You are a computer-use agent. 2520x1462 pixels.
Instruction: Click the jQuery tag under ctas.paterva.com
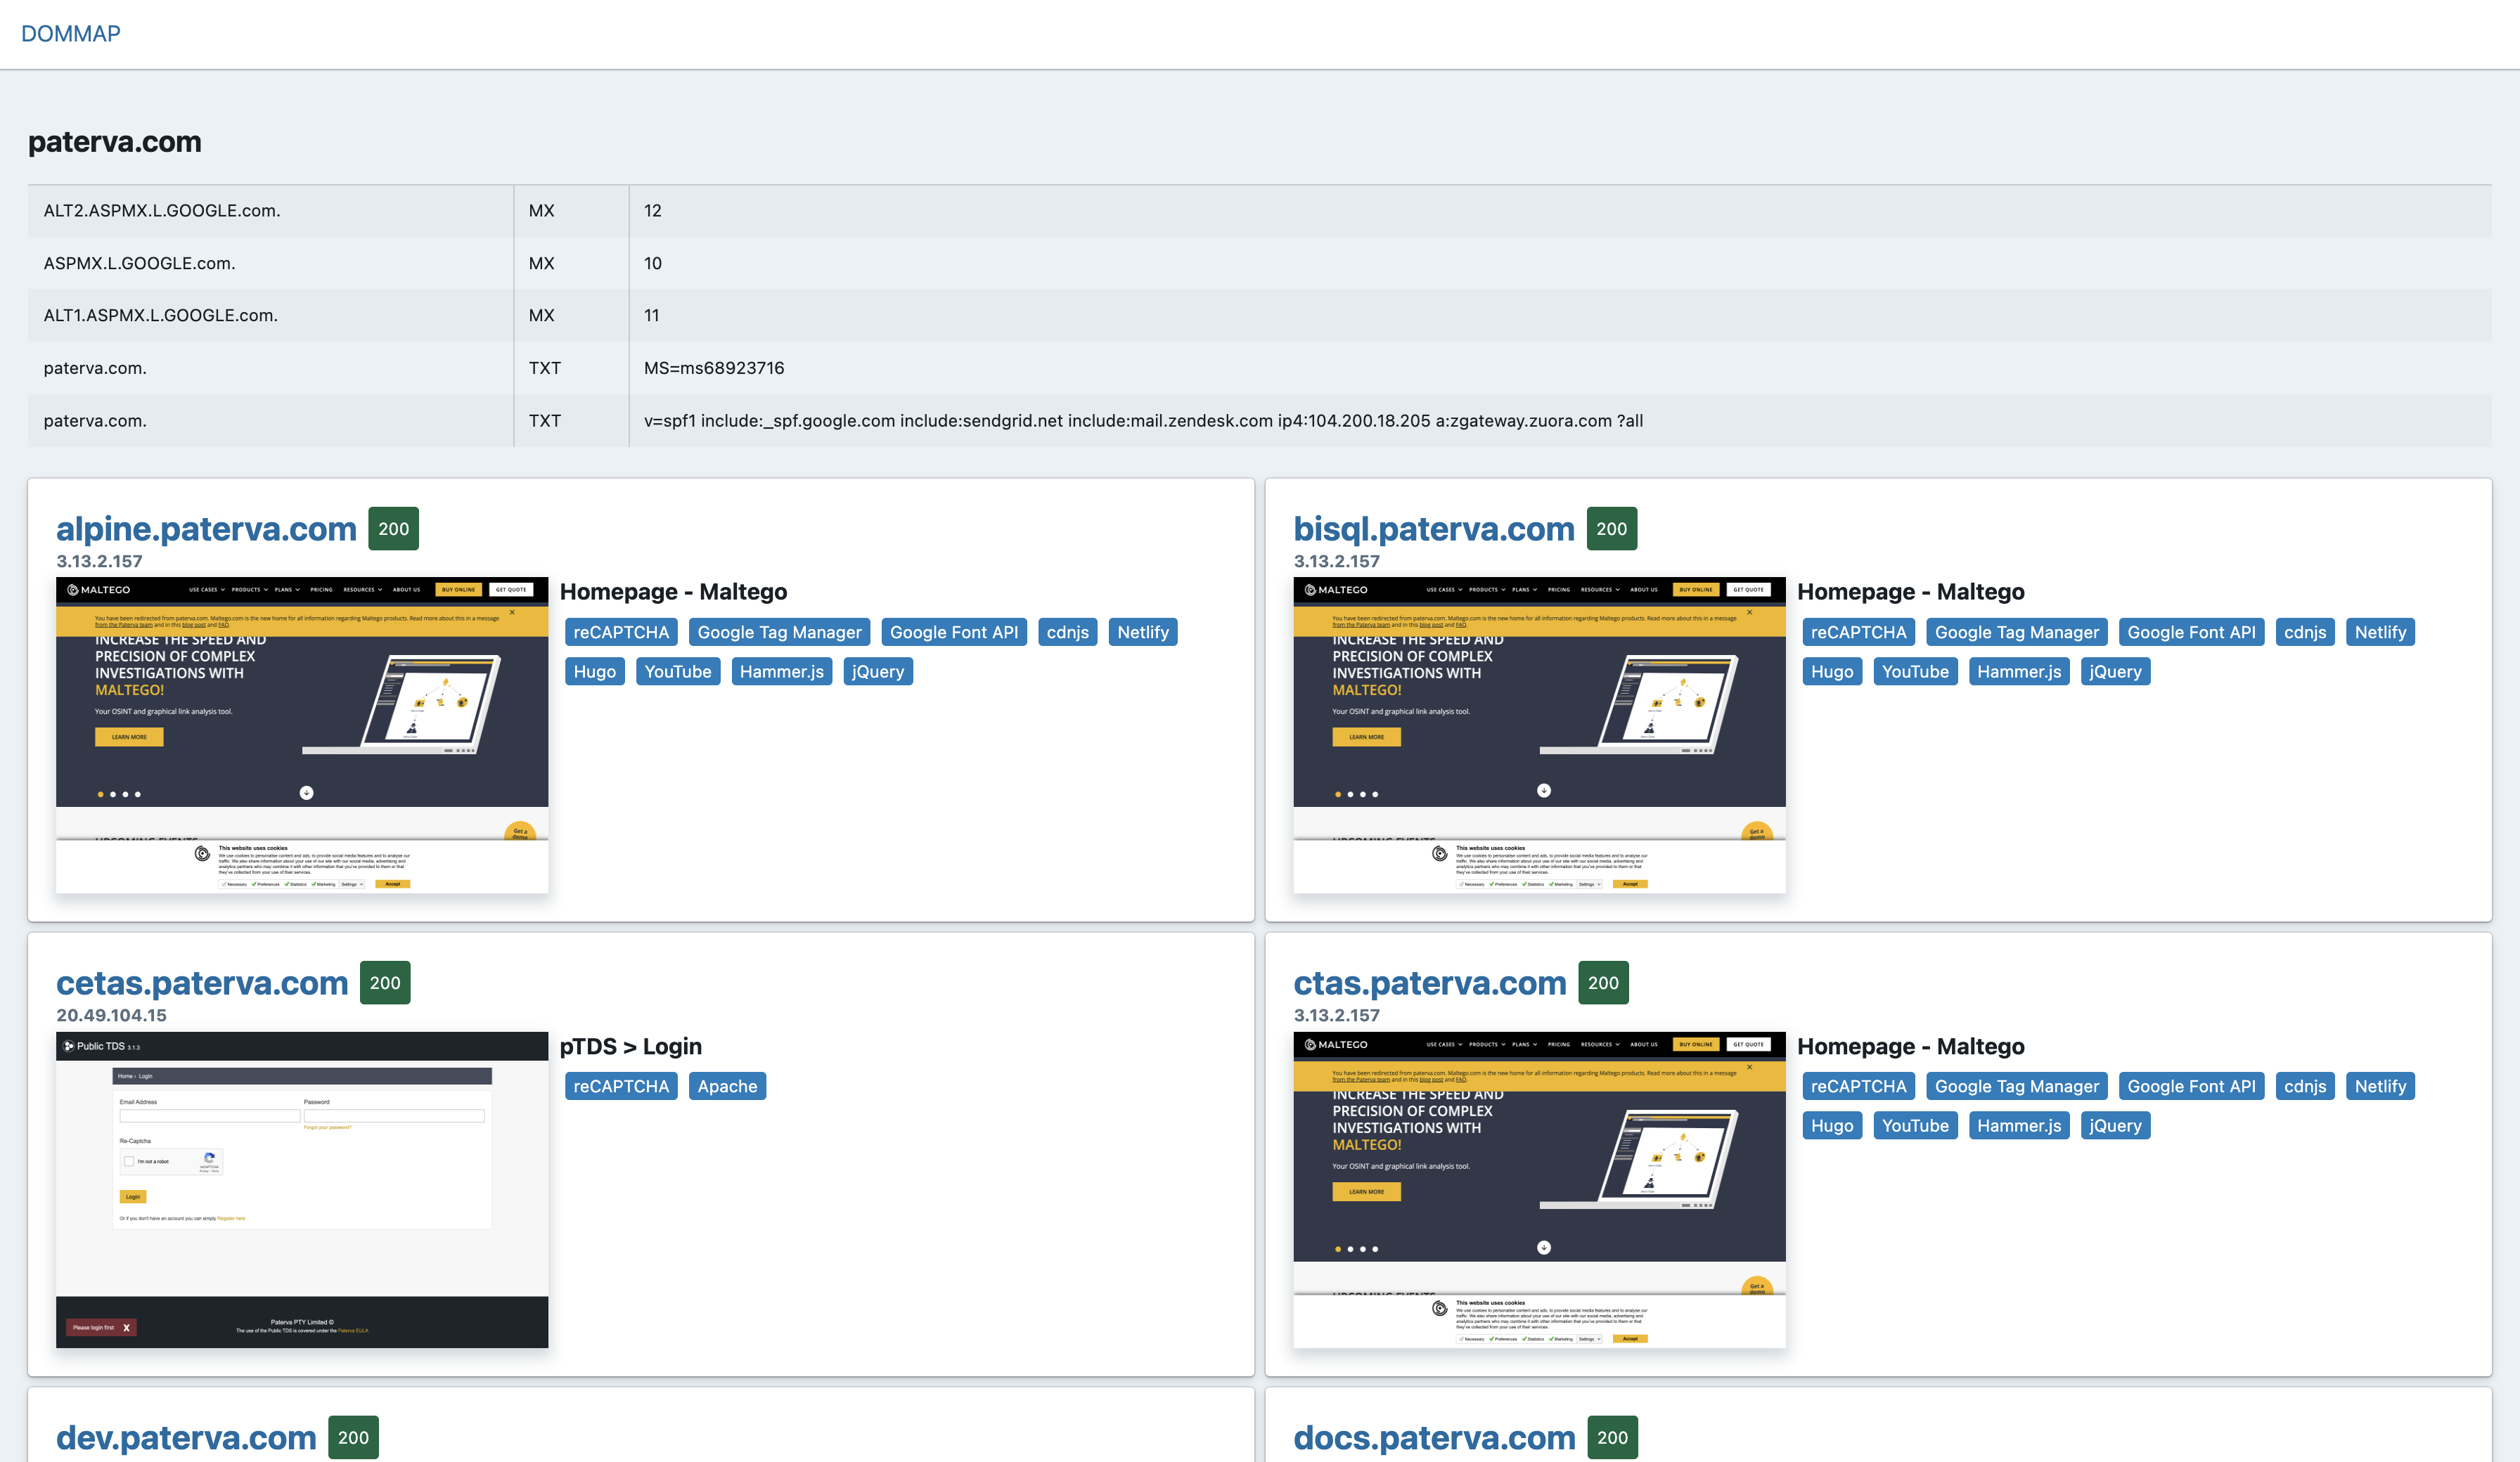point(2115,1125)
